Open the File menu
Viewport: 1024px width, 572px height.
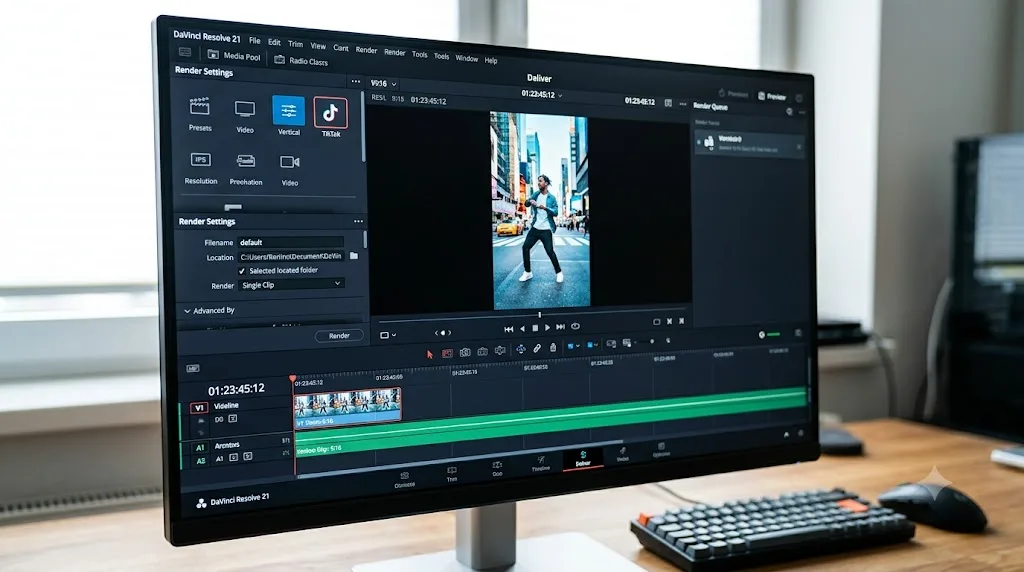coord(254,40)
